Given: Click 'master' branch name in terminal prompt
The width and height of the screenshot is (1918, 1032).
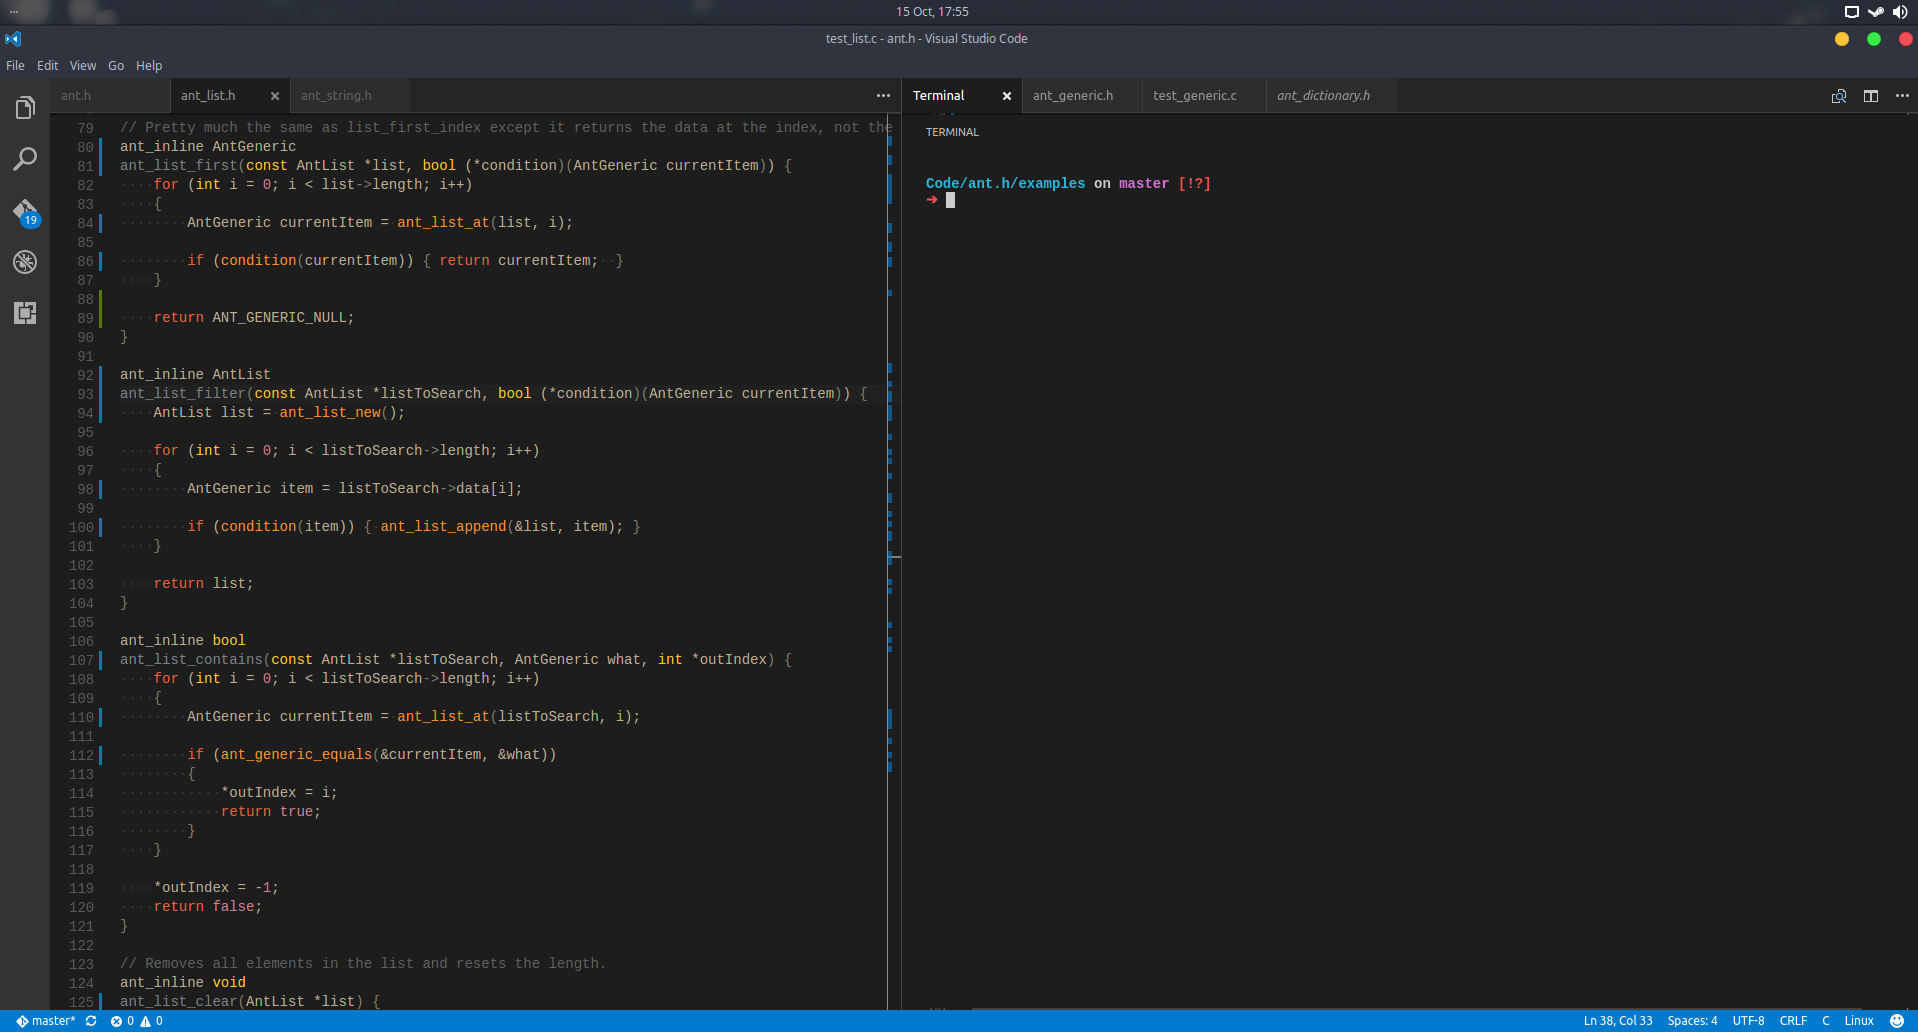Looking at the screenshot, I should coord(1144,184).
